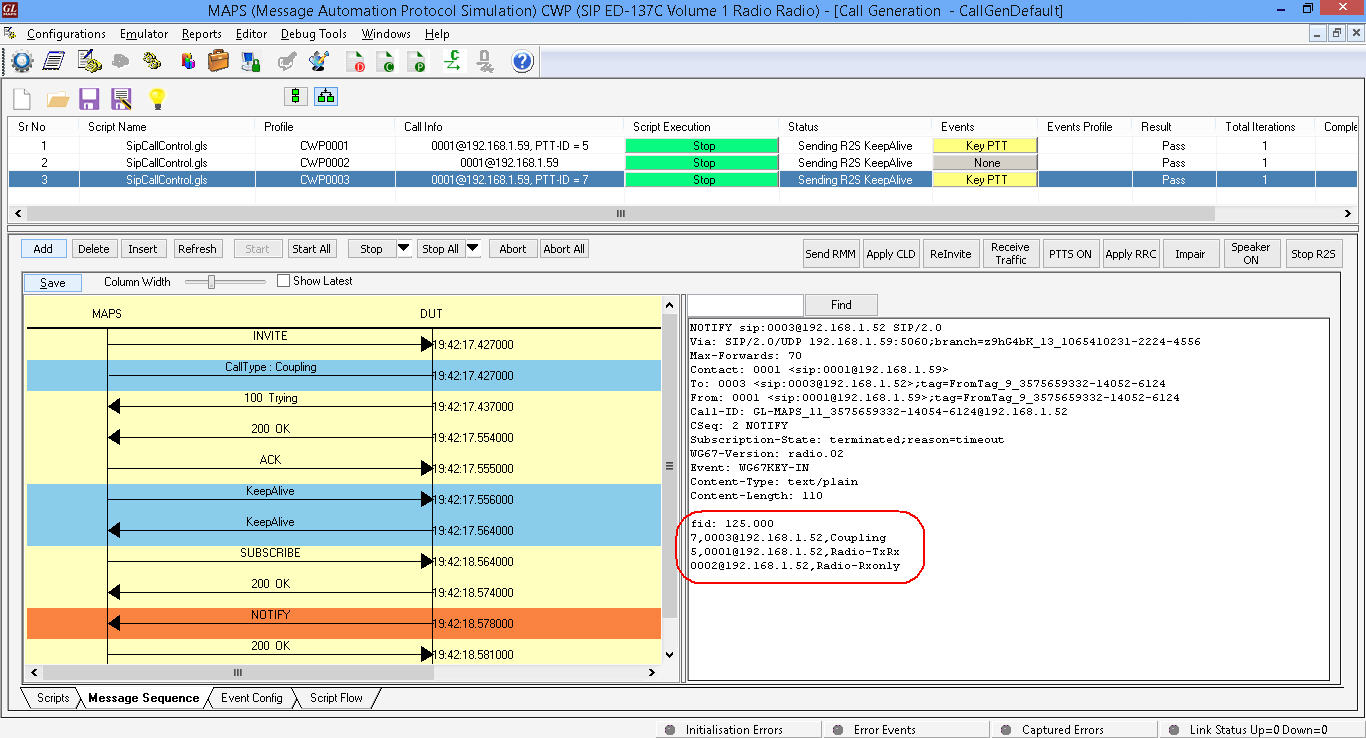Click the colored books icon in toolbar
Image resolution: width=1366 pixels, height=738 pixels.
click(x=187, y=62)
